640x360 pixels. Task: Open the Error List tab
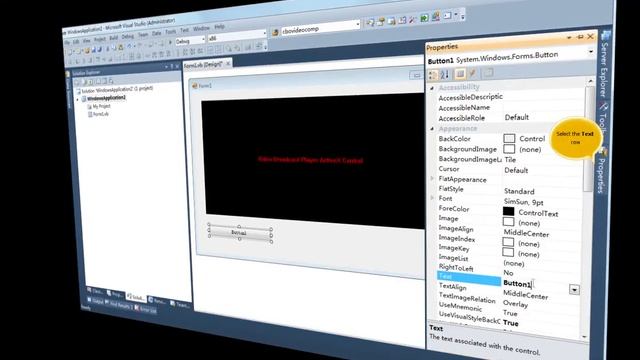click(146, 310)
